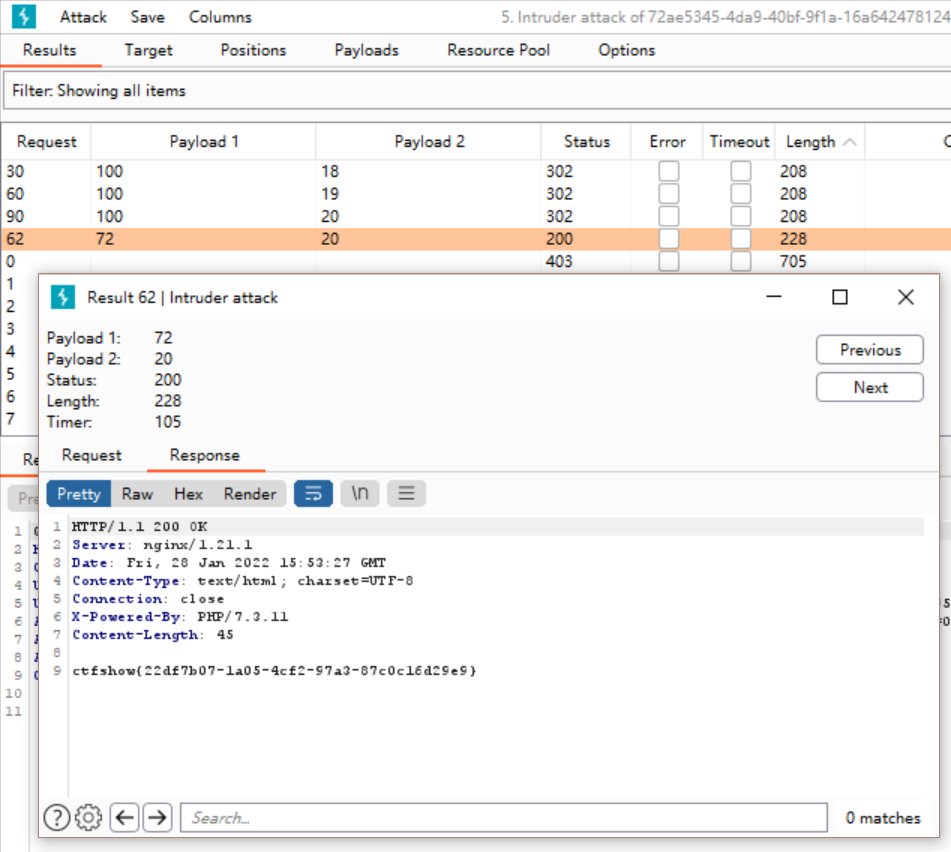Viewport: 951px width, 852px height.
Task: Click the Next result button
Action: coord(870,387)
